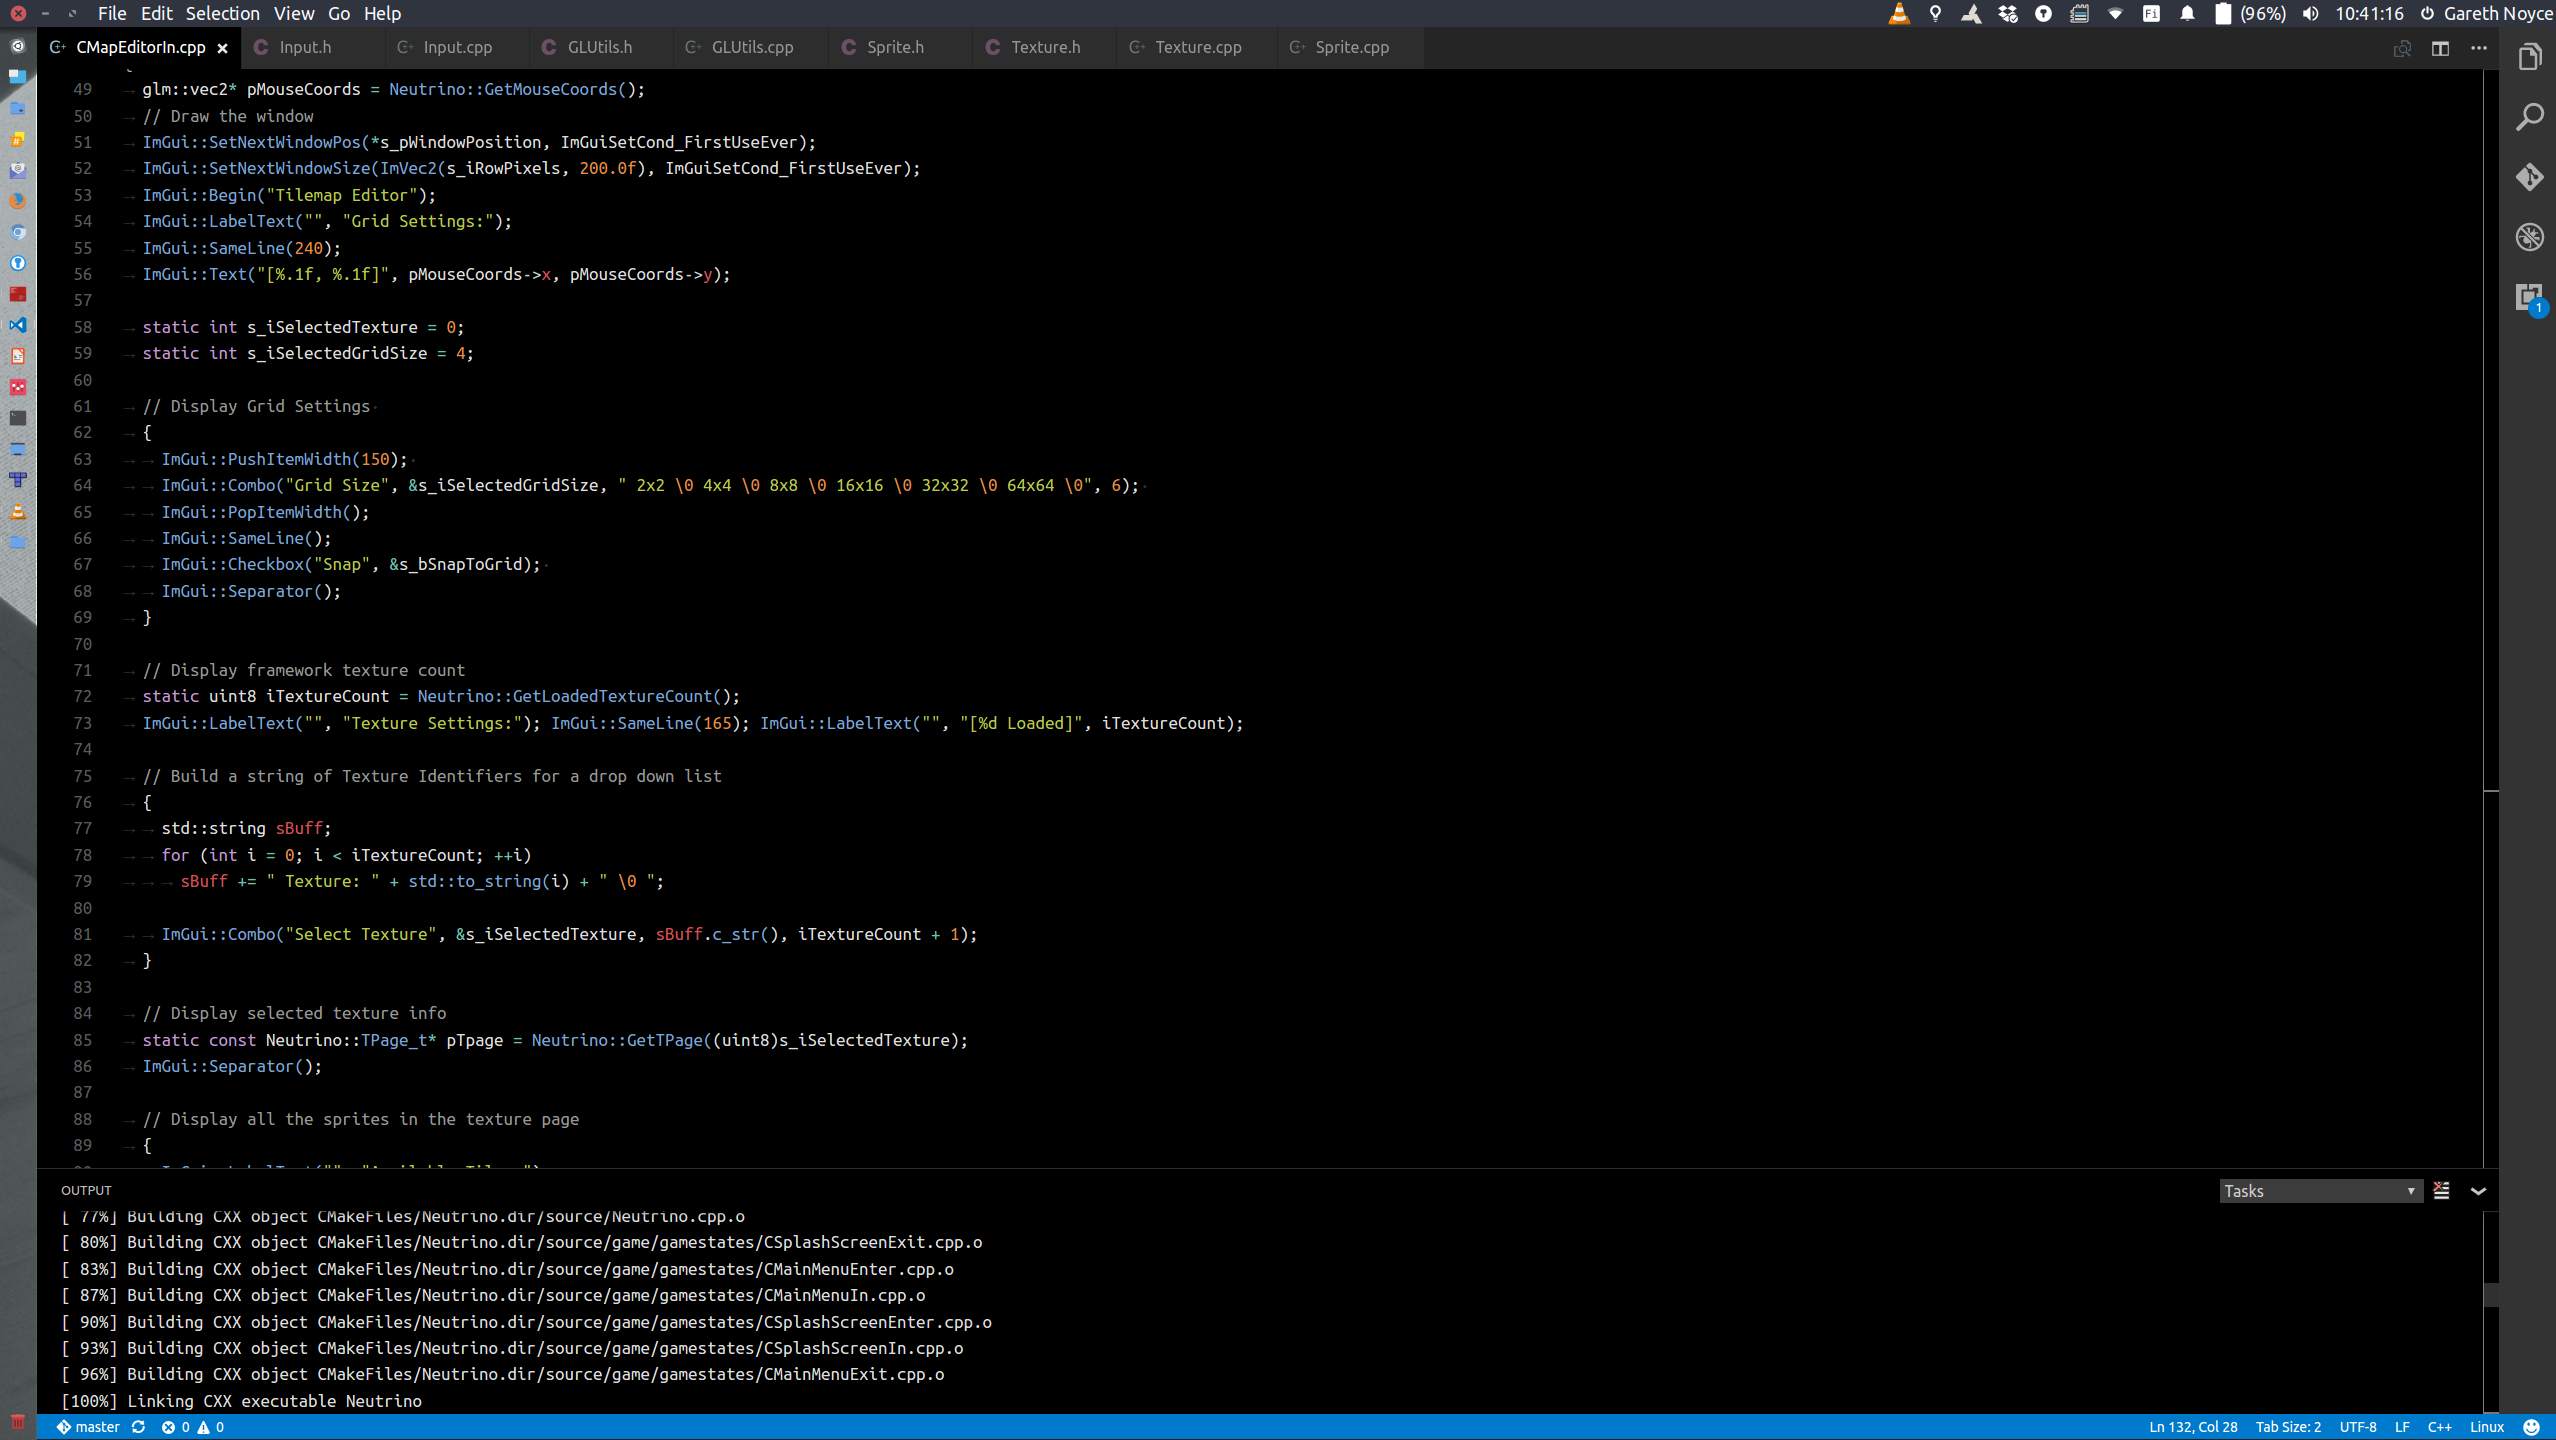The width and height of the screenshot is (2556, 1440).
Task: Switch to the Input.cpp tab
Action: pos(457,47)
